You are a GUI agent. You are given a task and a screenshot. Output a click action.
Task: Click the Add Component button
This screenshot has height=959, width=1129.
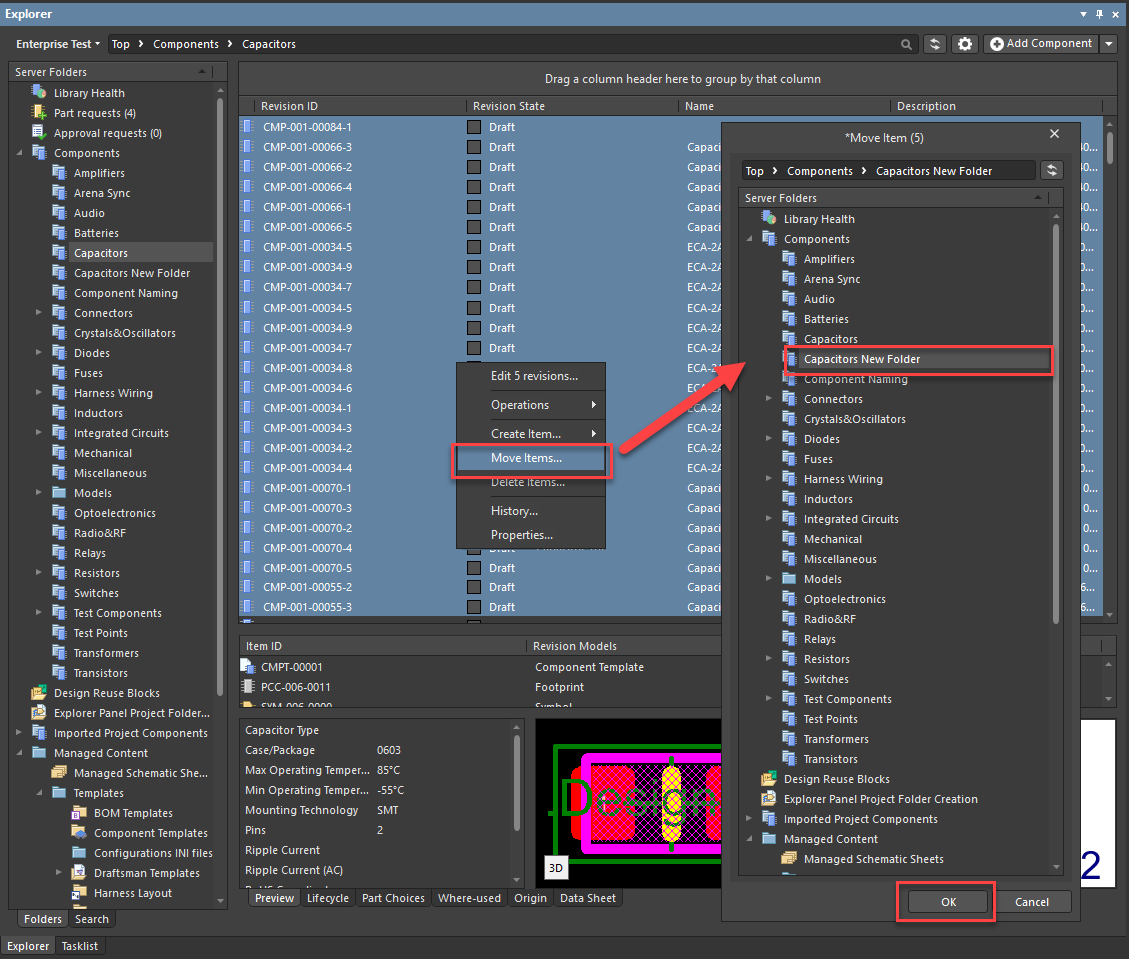[x=1041, y=44]
